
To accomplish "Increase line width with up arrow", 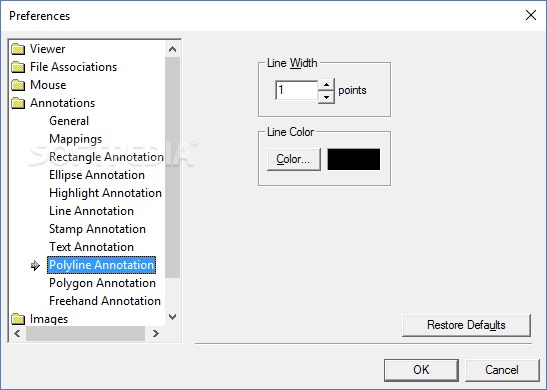I will tap(327, 85).
